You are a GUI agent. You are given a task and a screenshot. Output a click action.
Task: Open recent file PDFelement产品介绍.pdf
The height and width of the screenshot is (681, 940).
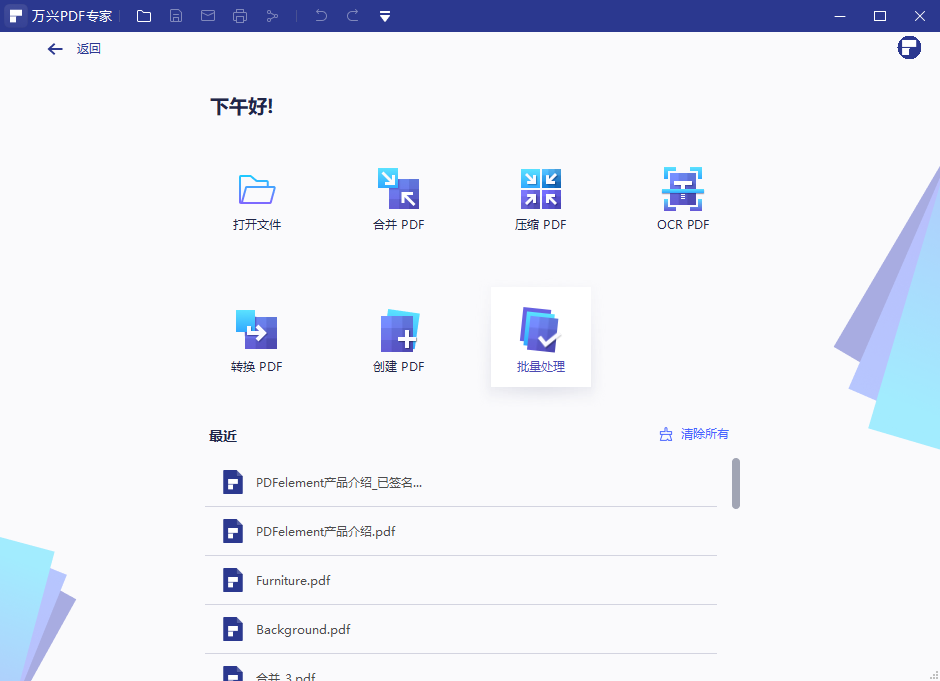click(325, 531)
